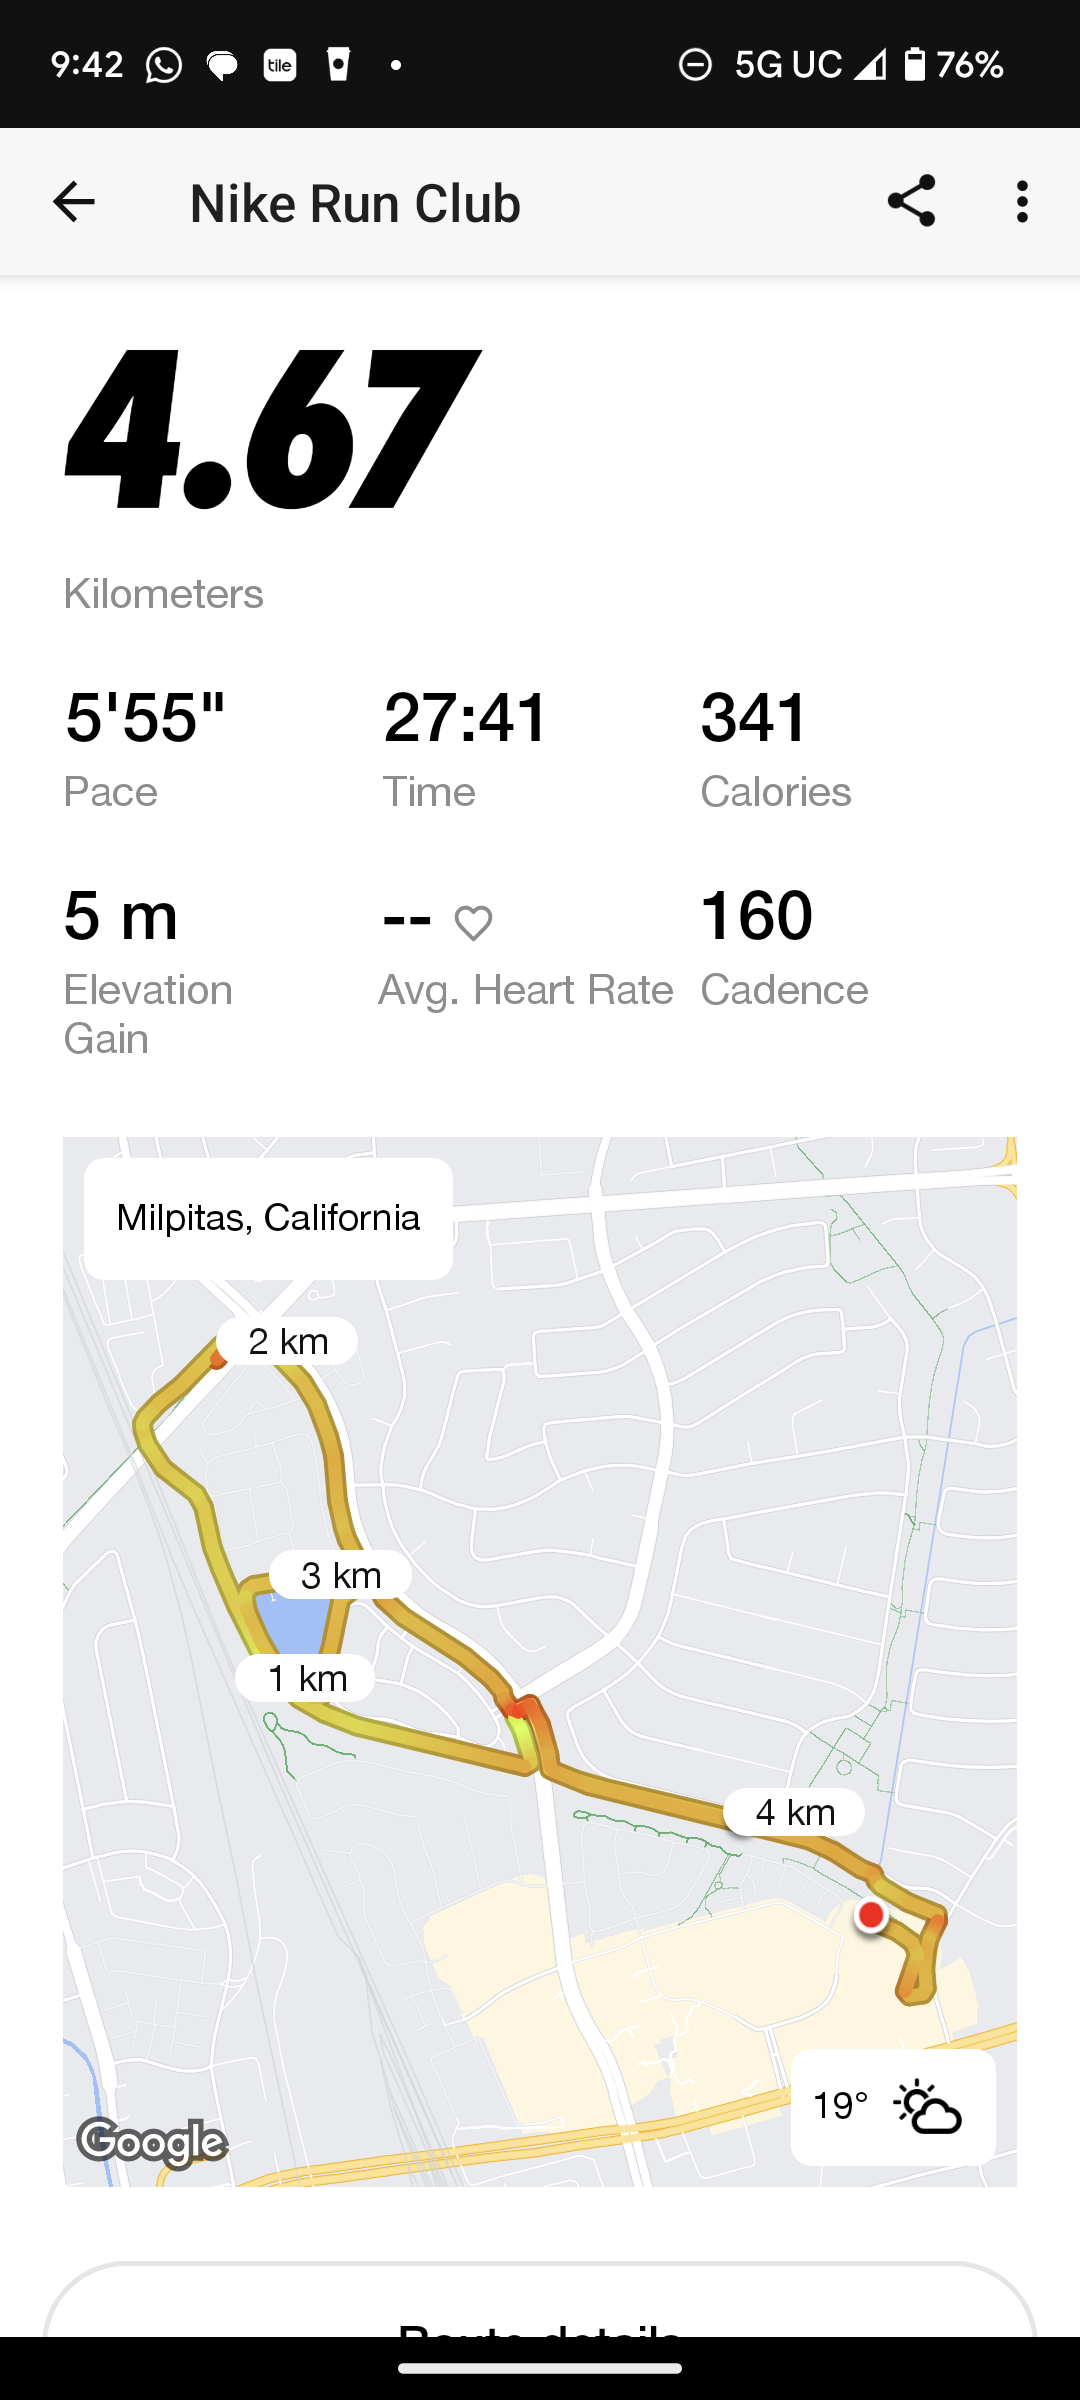Tap the Tile notification icon in status bar
The image size is (1080, 2400).
pos(280,66)
